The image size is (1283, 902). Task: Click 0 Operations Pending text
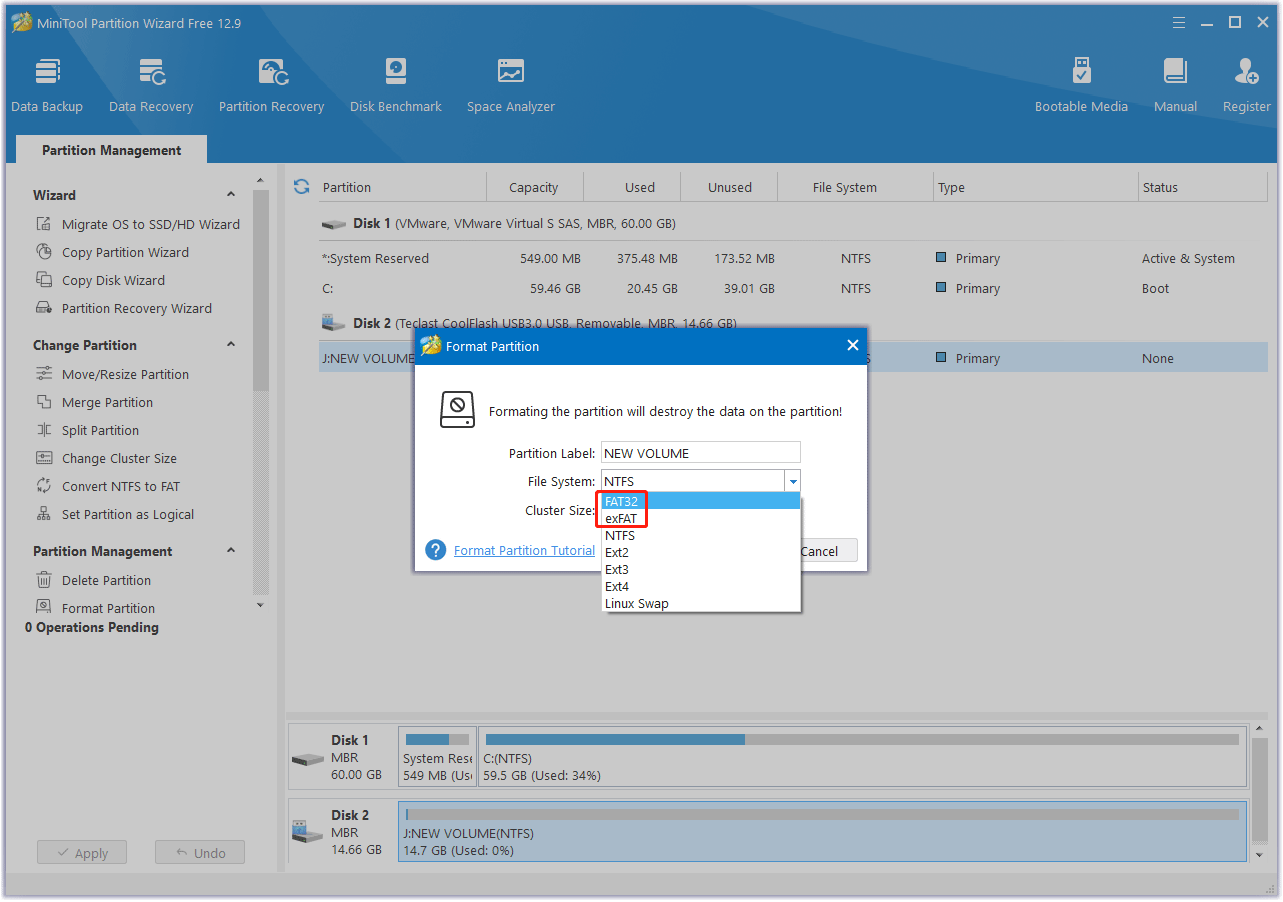pos(92,628)
